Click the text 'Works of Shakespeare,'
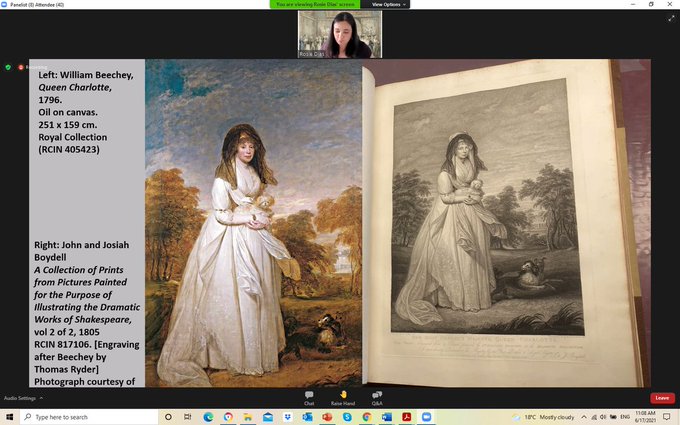This screenshot has width=680, height=425. [82, 320]
